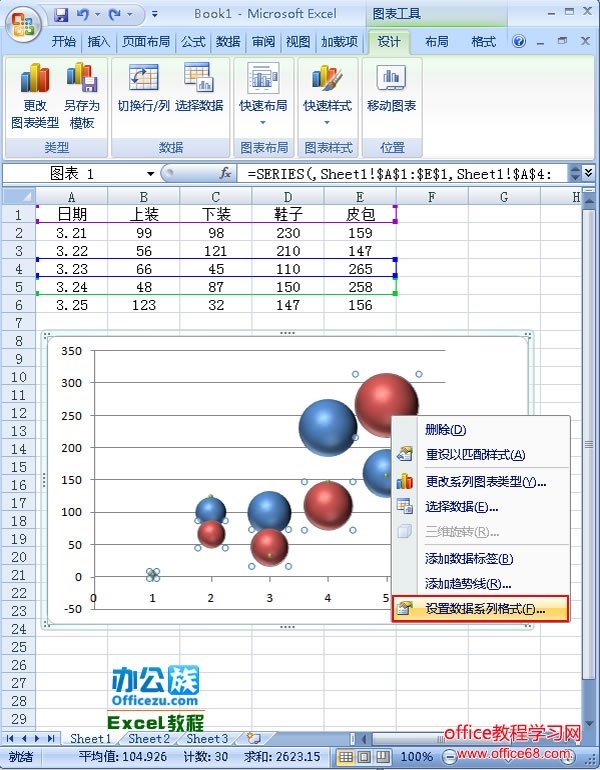
Task: Click the large blue bubble near 250
Action: click(327, 427)
